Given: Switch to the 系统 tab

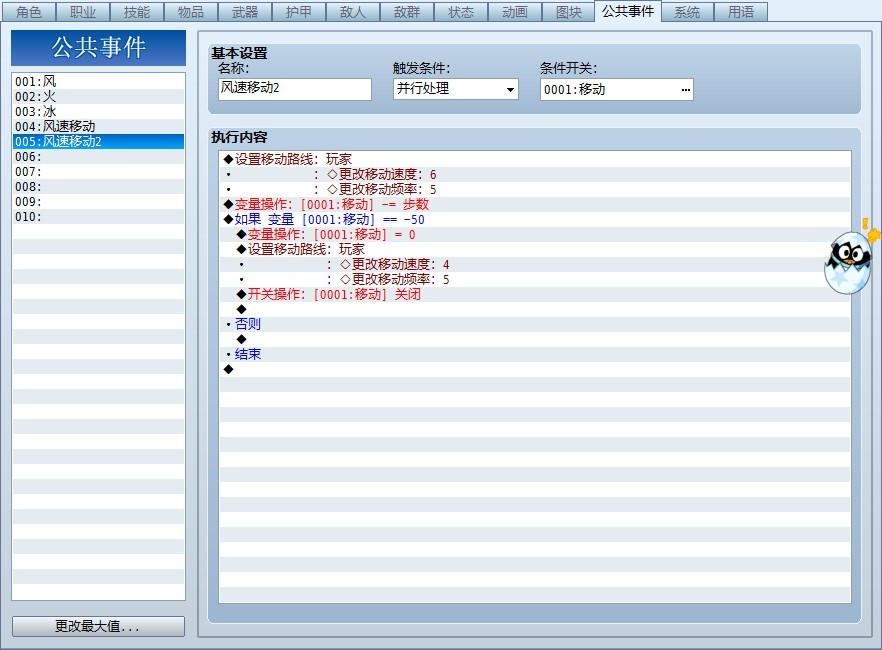Looking at the screenshot, I should pyautogui.click(x=687, y=12).
